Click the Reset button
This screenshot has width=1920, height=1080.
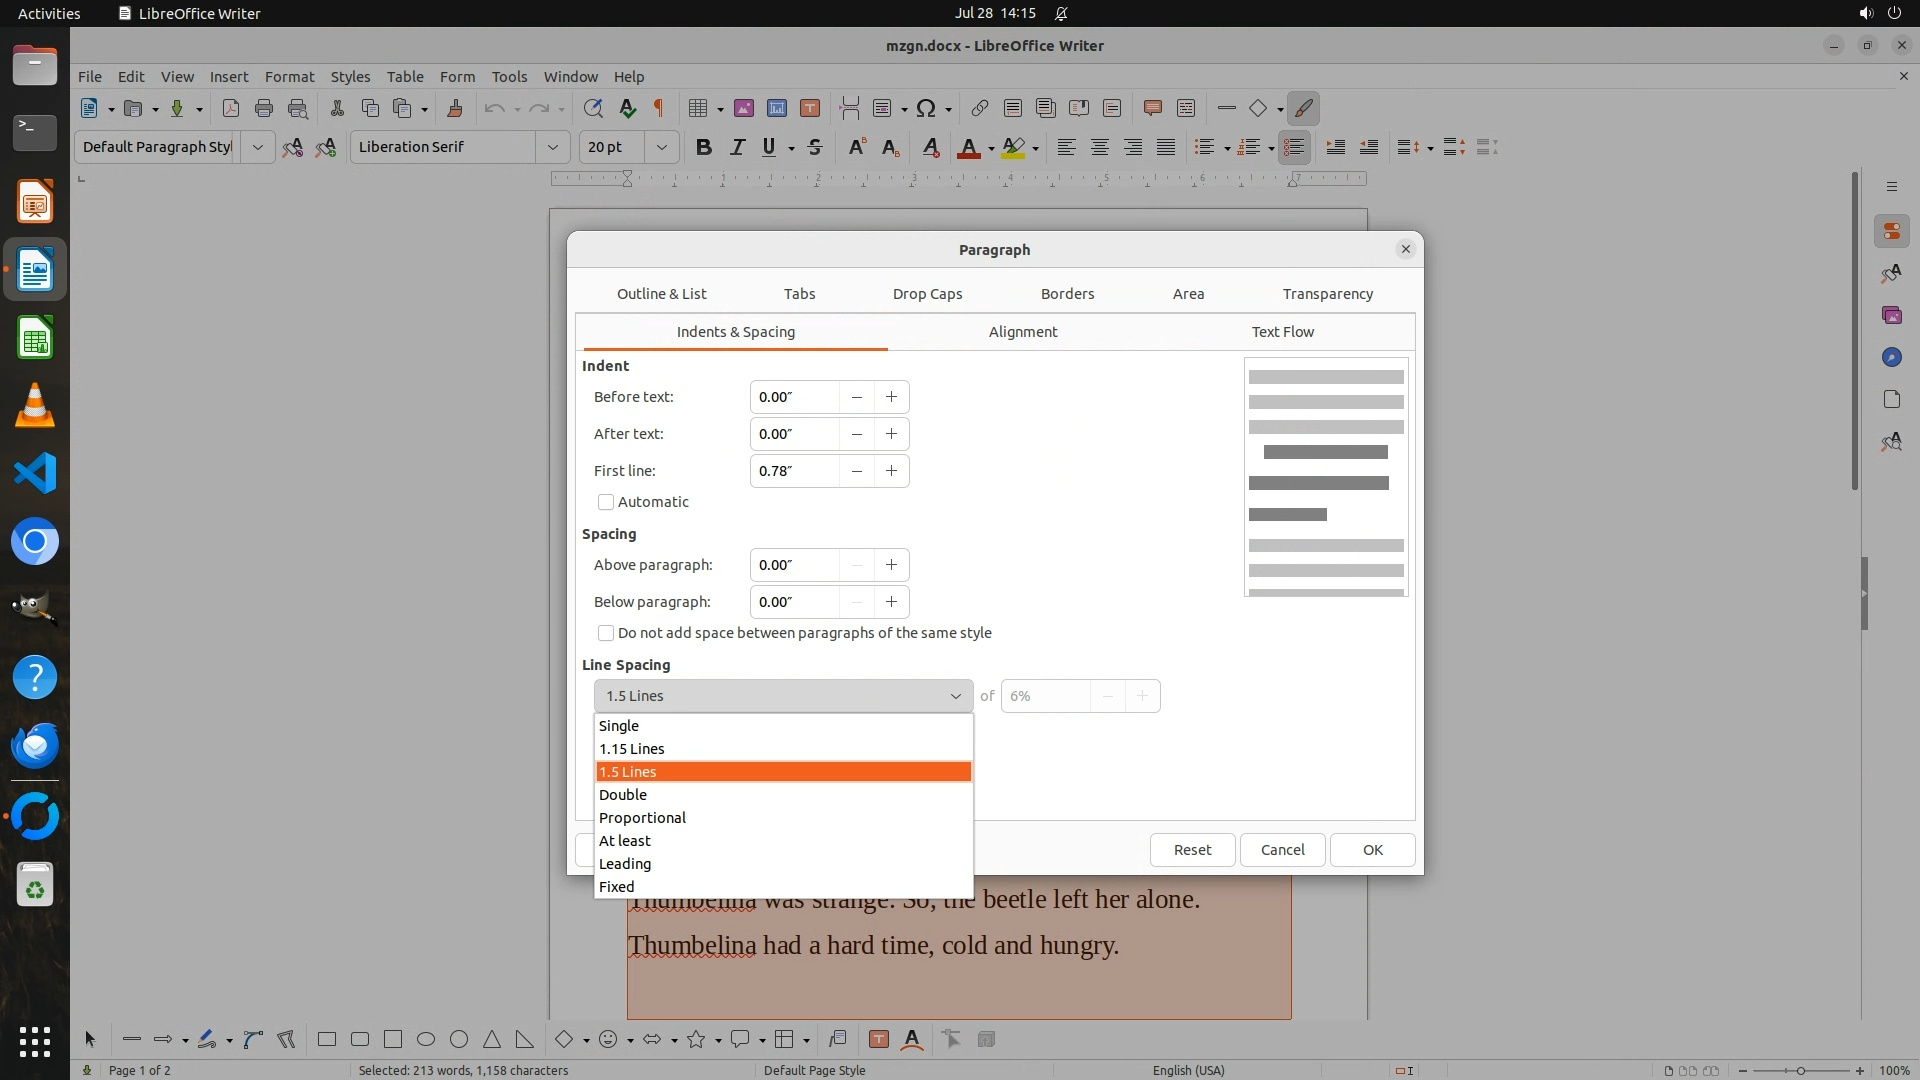pyautogui.click(x=1192, y=850)
